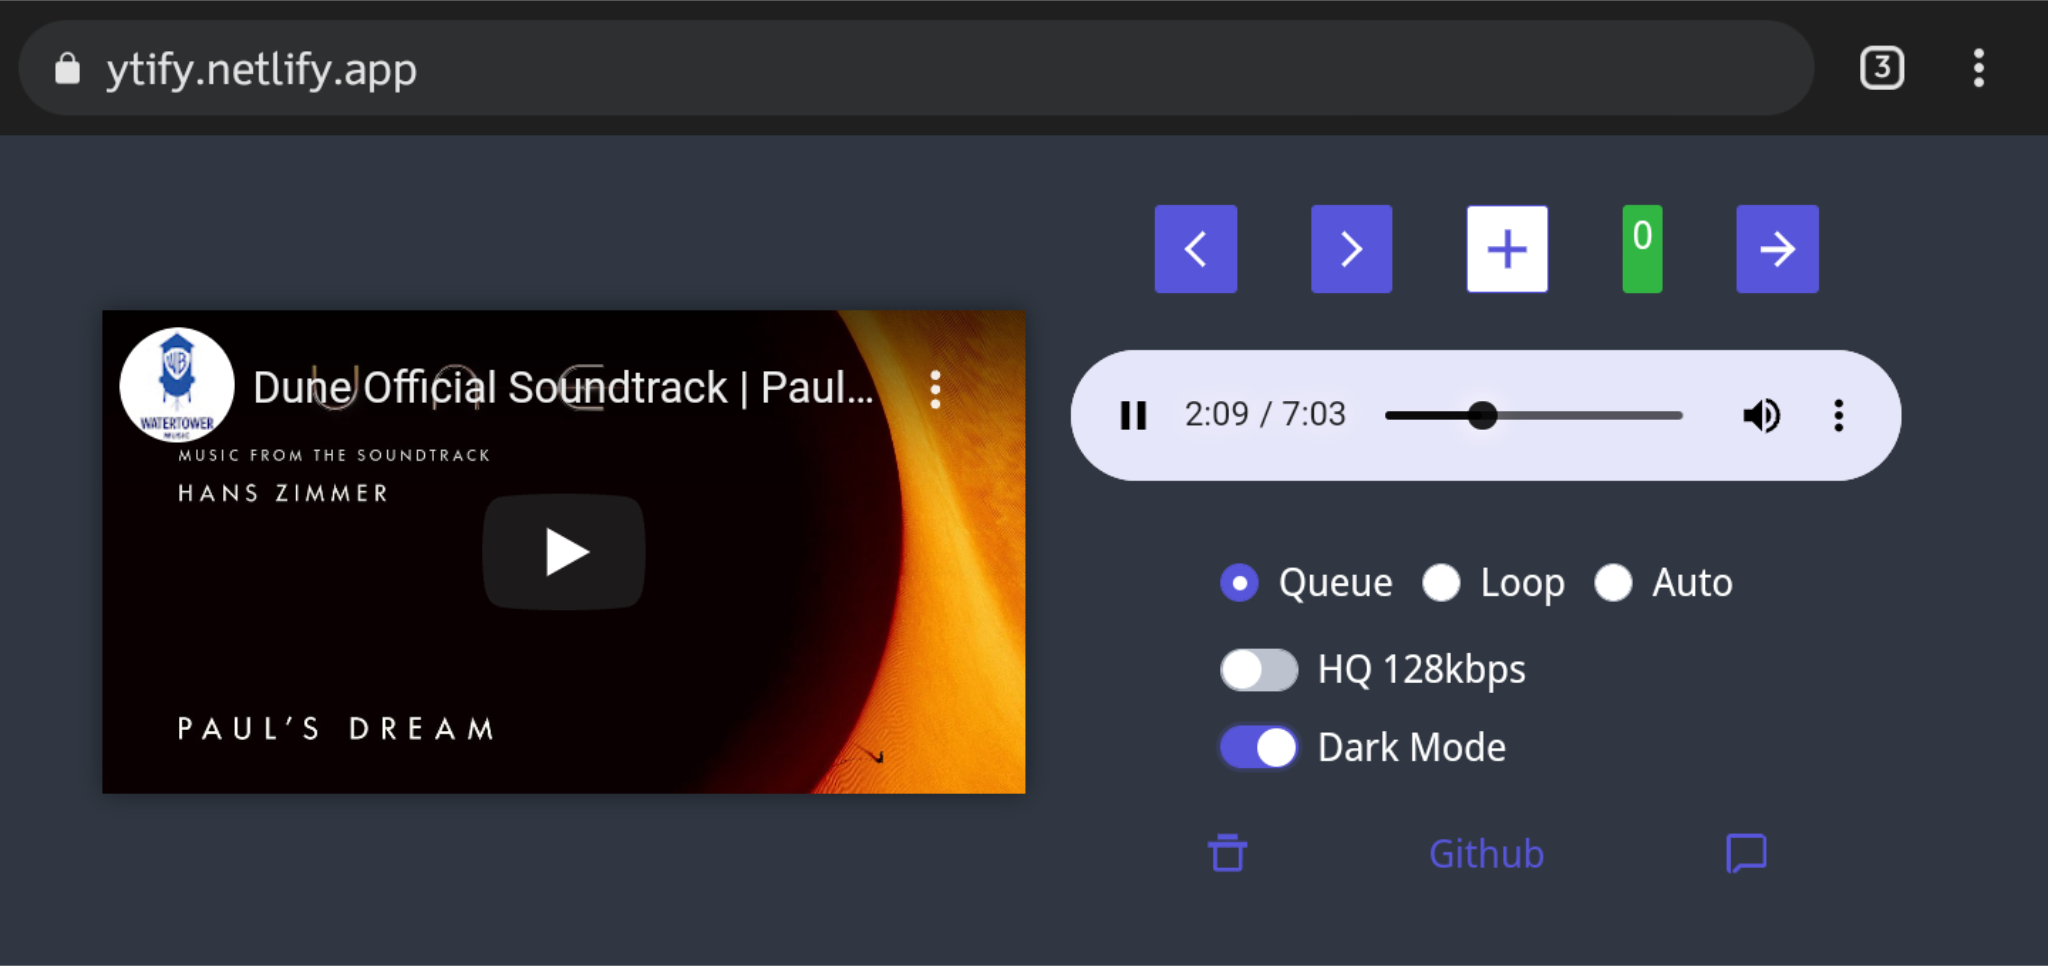Pause the audio playback
This screenshot has height=966, width=2048.
(1133, 415)
